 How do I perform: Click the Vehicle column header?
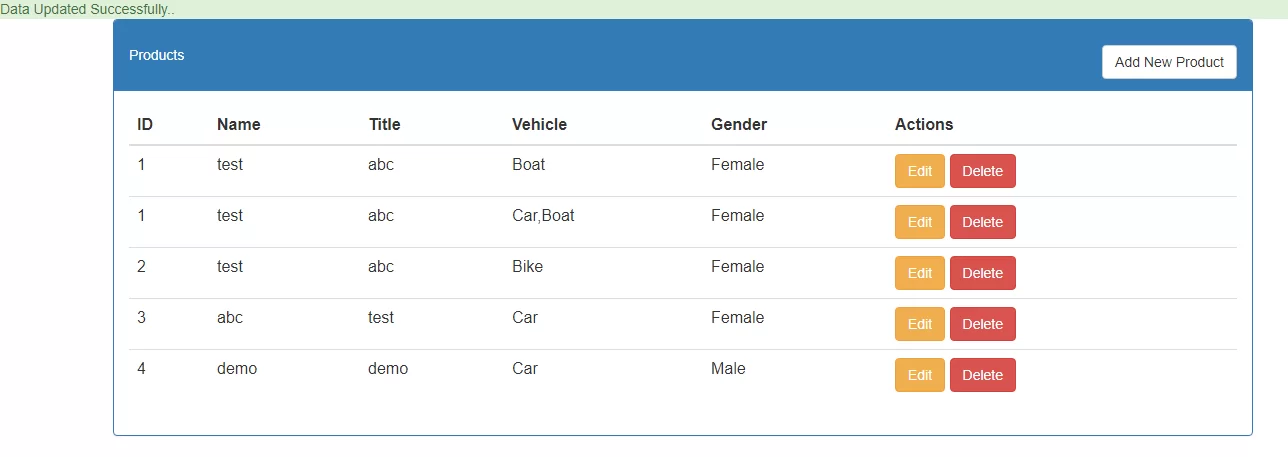click(539, 125)
